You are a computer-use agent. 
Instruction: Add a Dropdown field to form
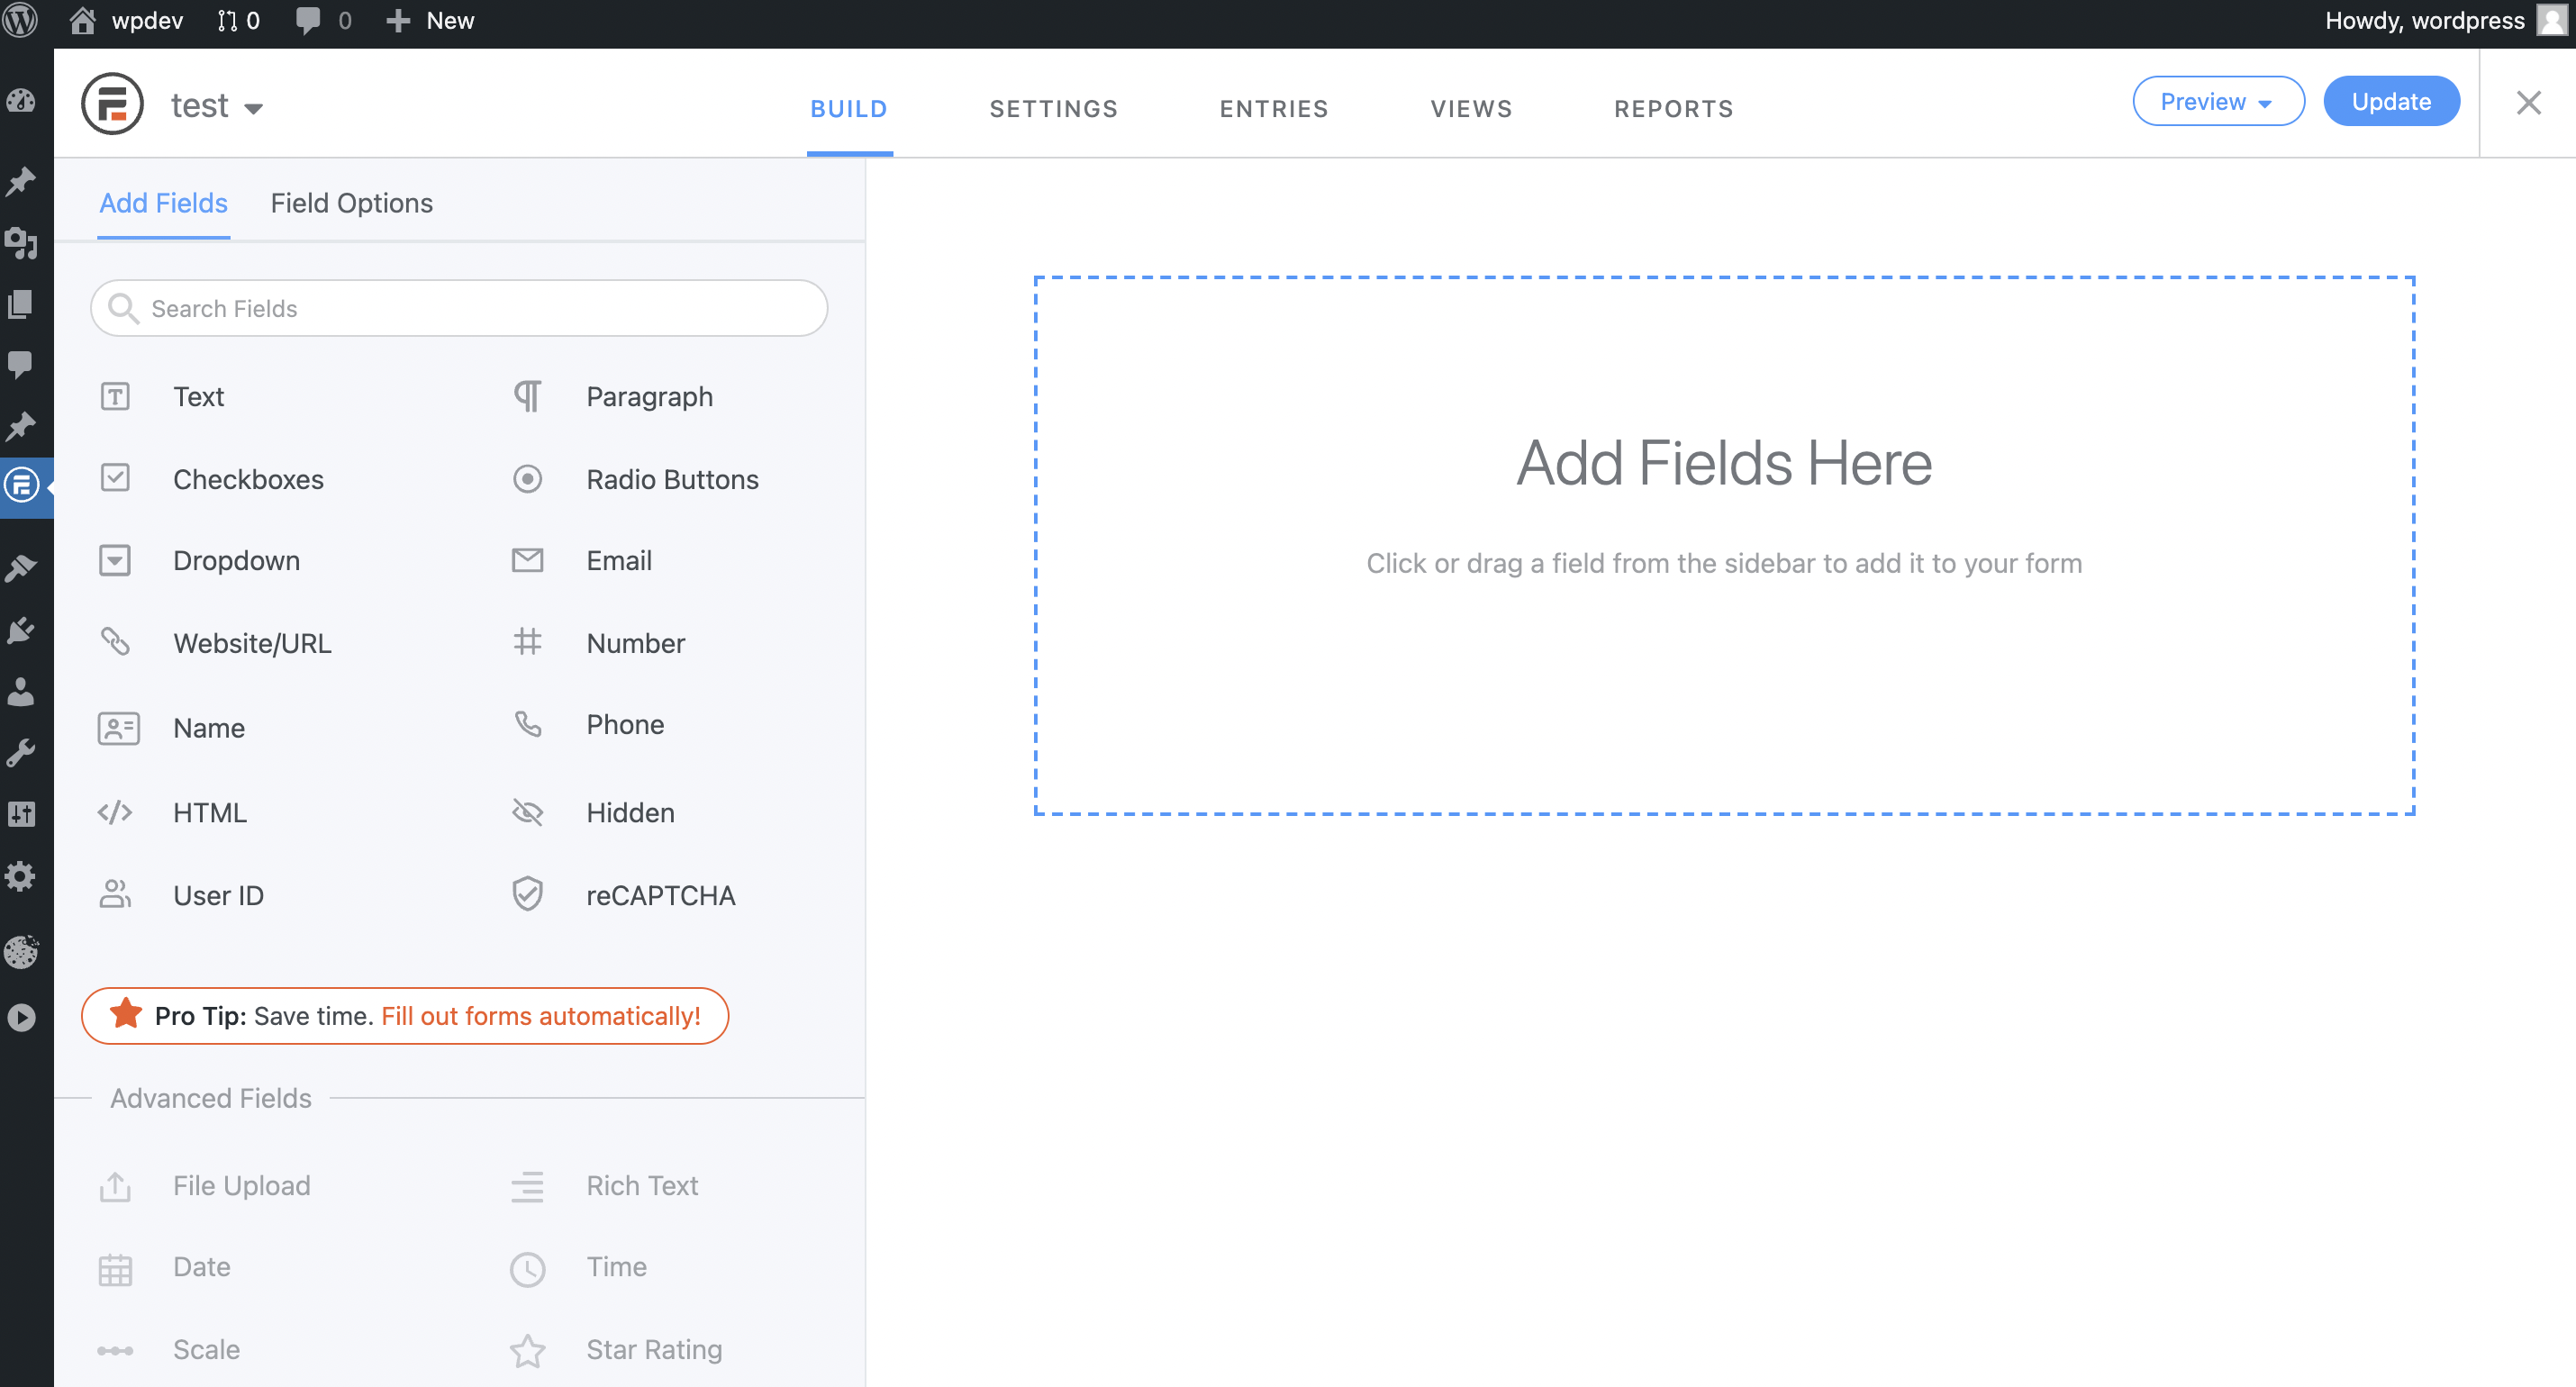pos(236,561)
